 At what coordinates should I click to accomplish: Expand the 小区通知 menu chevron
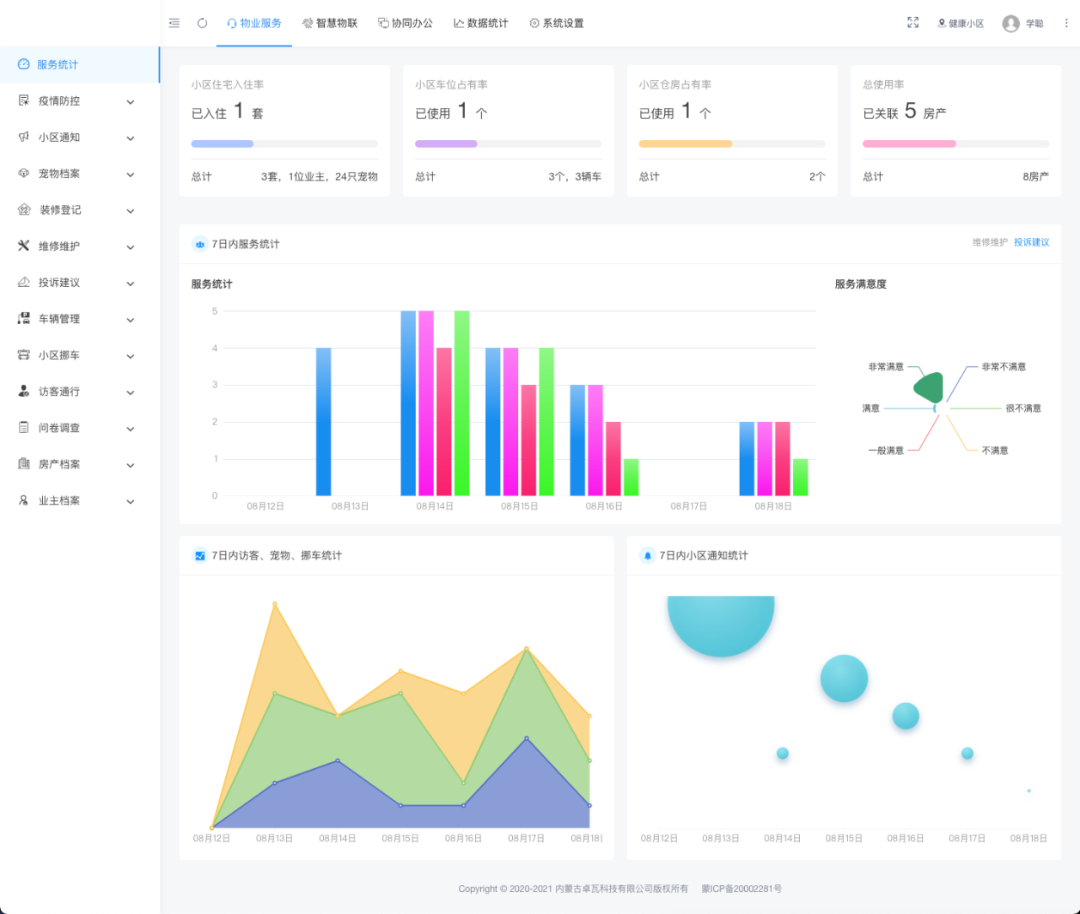[130, 138]
